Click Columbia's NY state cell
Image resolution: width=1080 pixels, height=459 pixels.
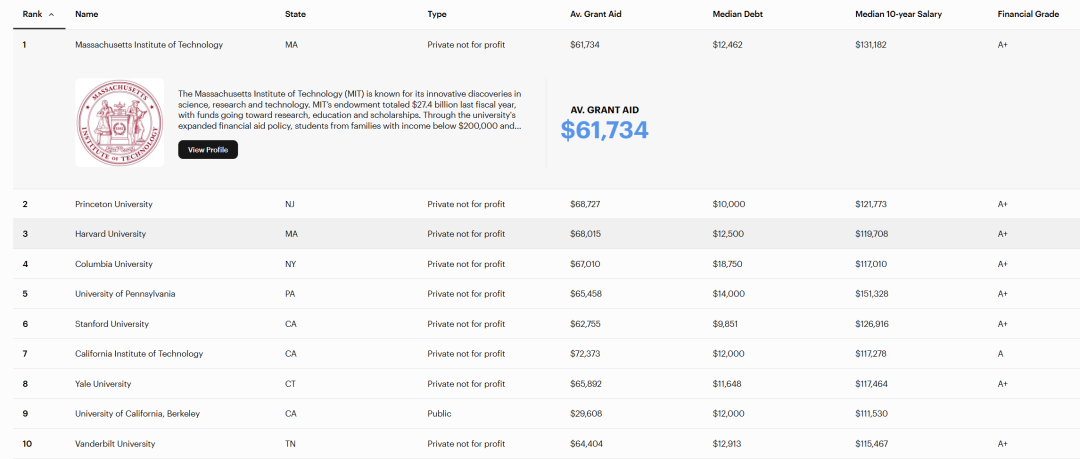291,264
